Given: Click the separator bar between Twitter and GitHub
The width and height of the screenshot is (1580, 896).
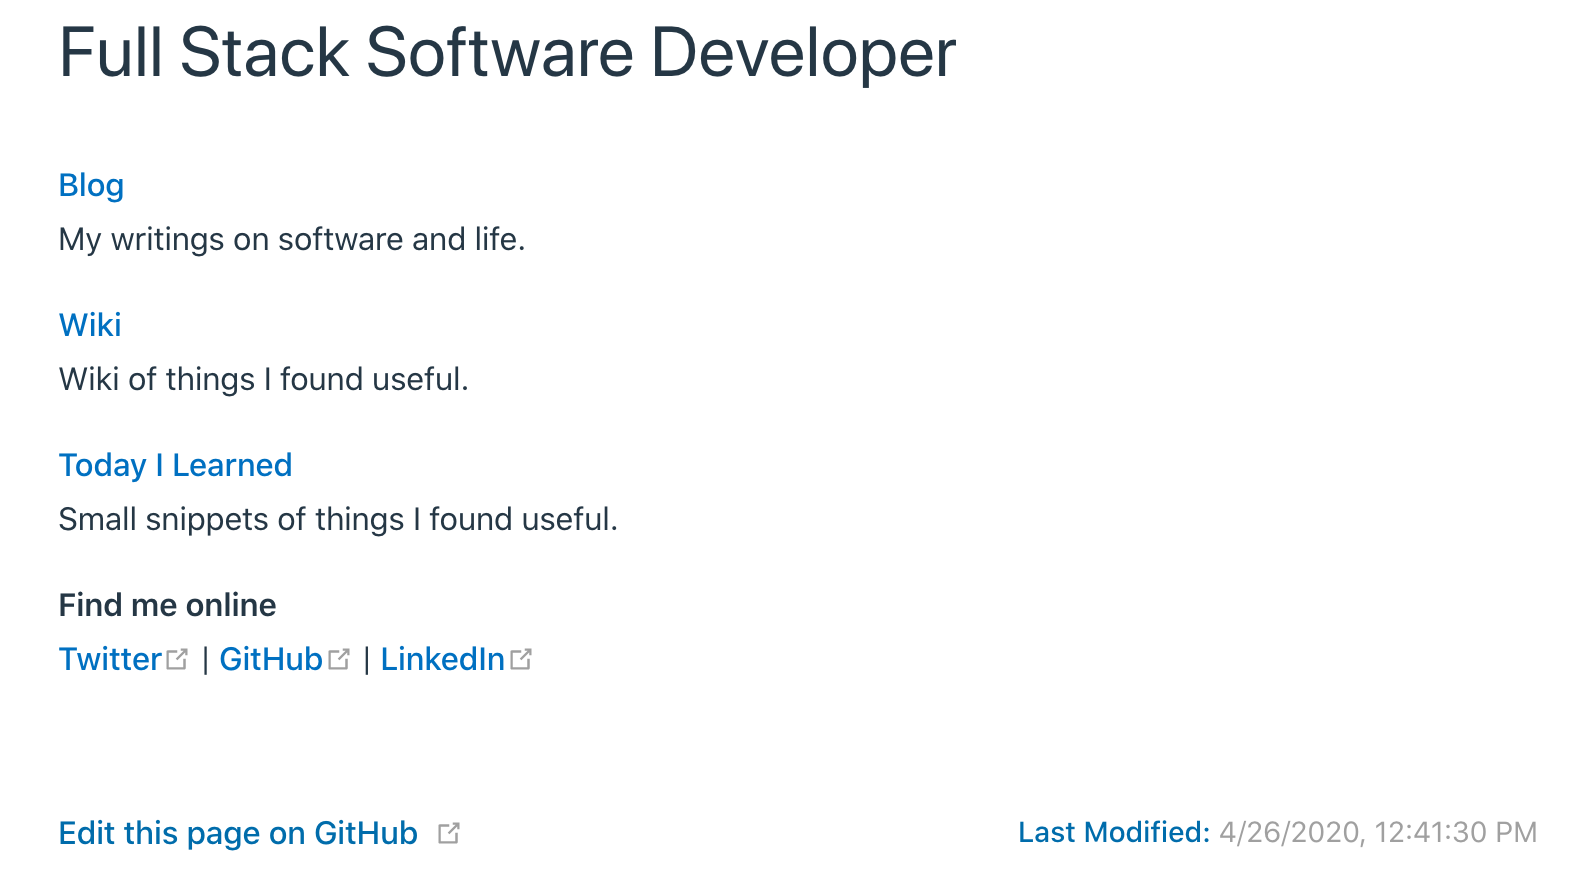Looking at the screenshot, I should coord(205,660).
